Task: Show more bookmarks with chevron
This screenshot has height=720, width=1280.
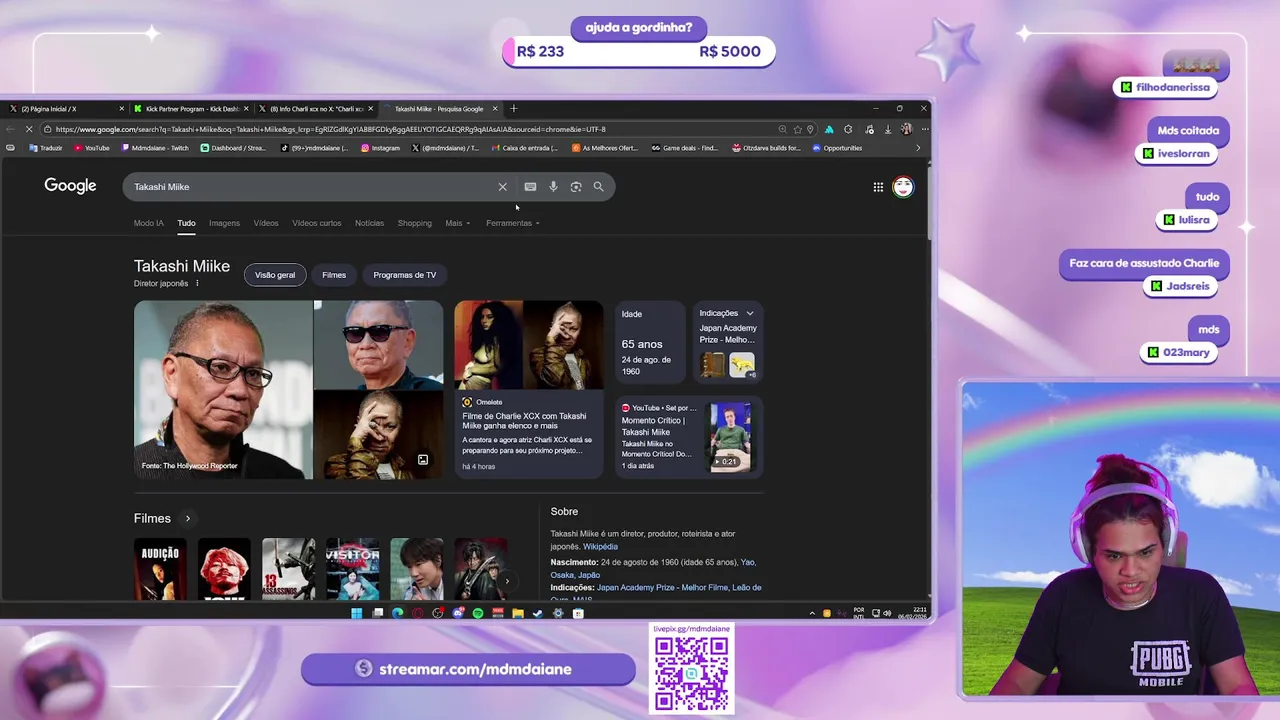Action: [918, 148]
